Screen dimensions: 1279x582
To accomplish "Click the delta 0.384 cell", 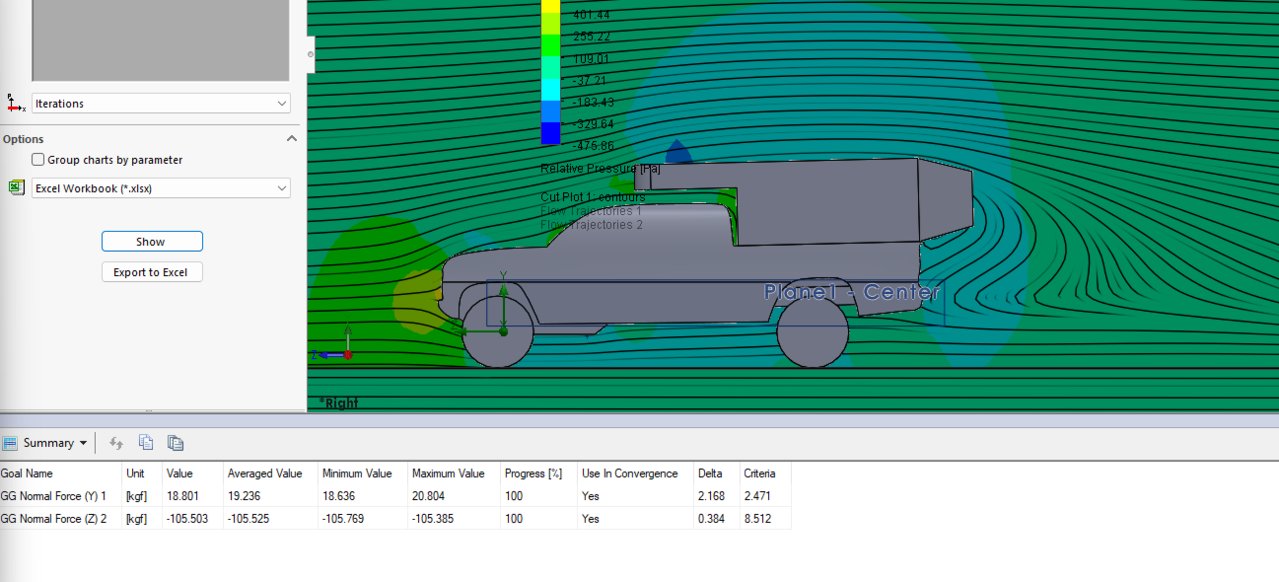I will (712, 519).
